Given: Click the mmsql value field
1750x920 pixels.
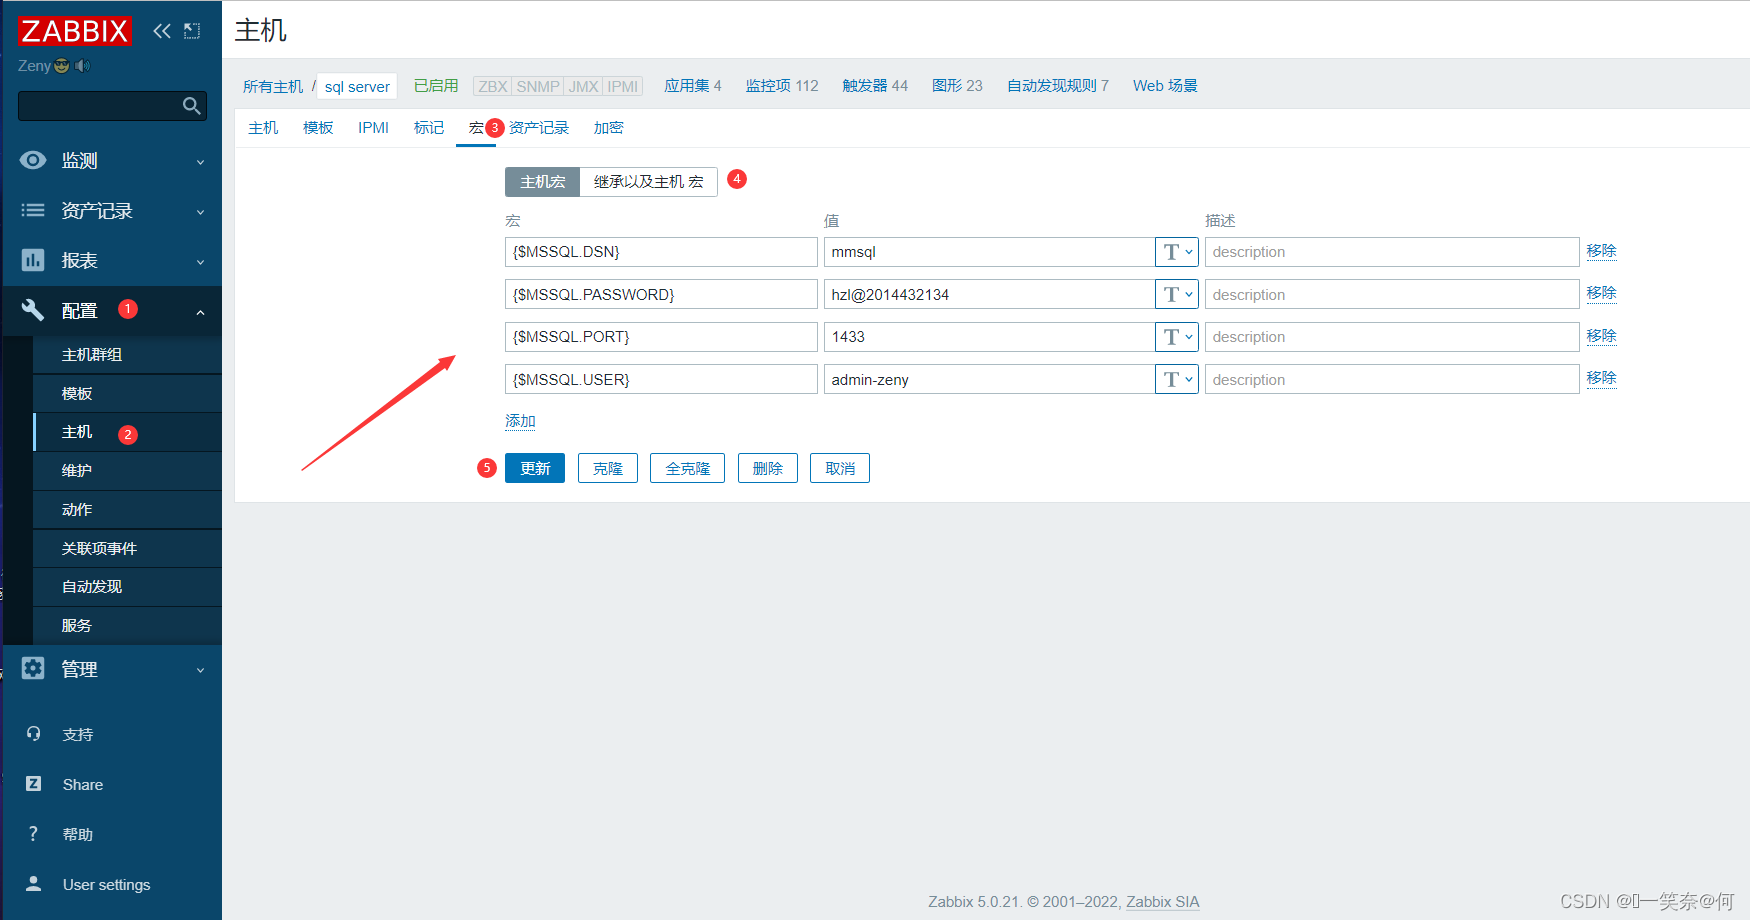Looking at the screenshot, I should click(989, 252).
